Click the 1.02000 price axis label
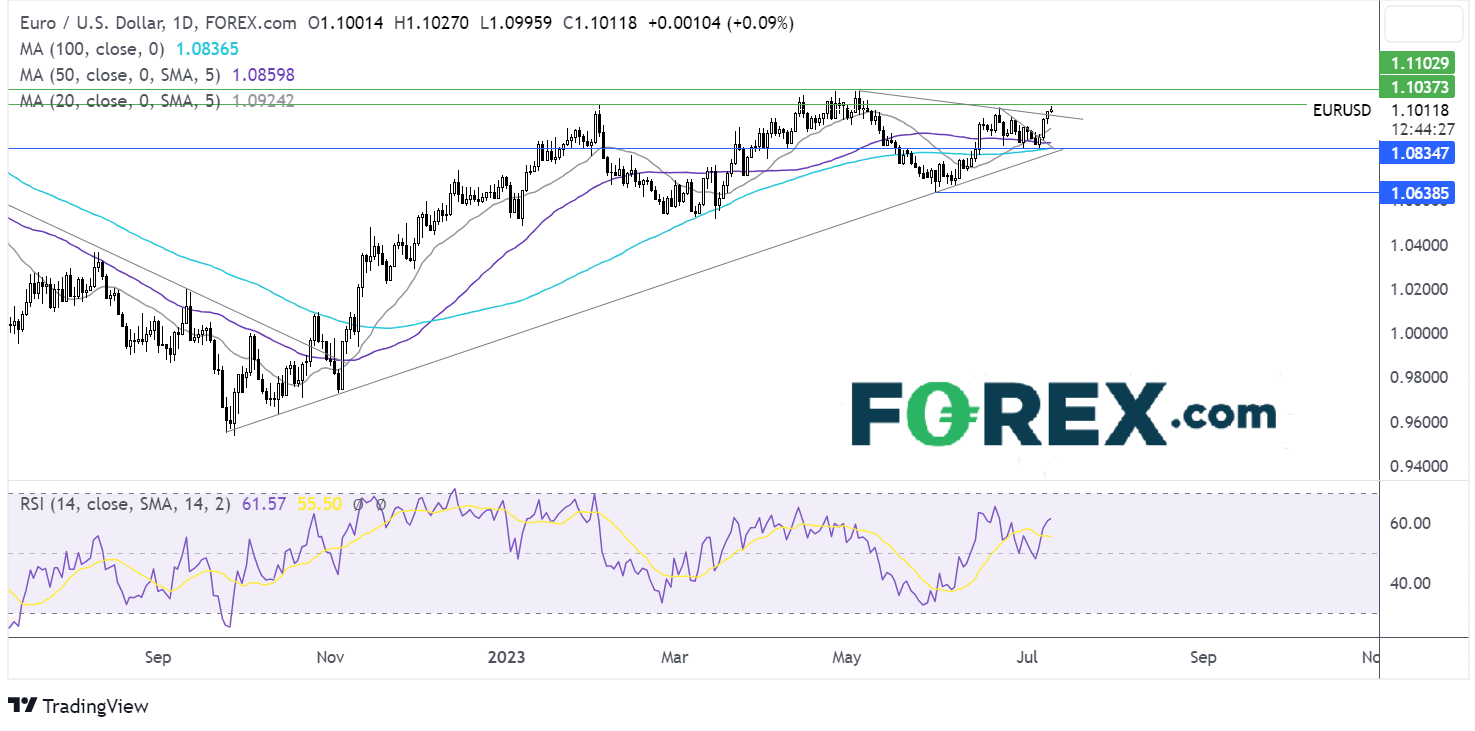This screenshot has height=731, width=1475. point(1417,289)
